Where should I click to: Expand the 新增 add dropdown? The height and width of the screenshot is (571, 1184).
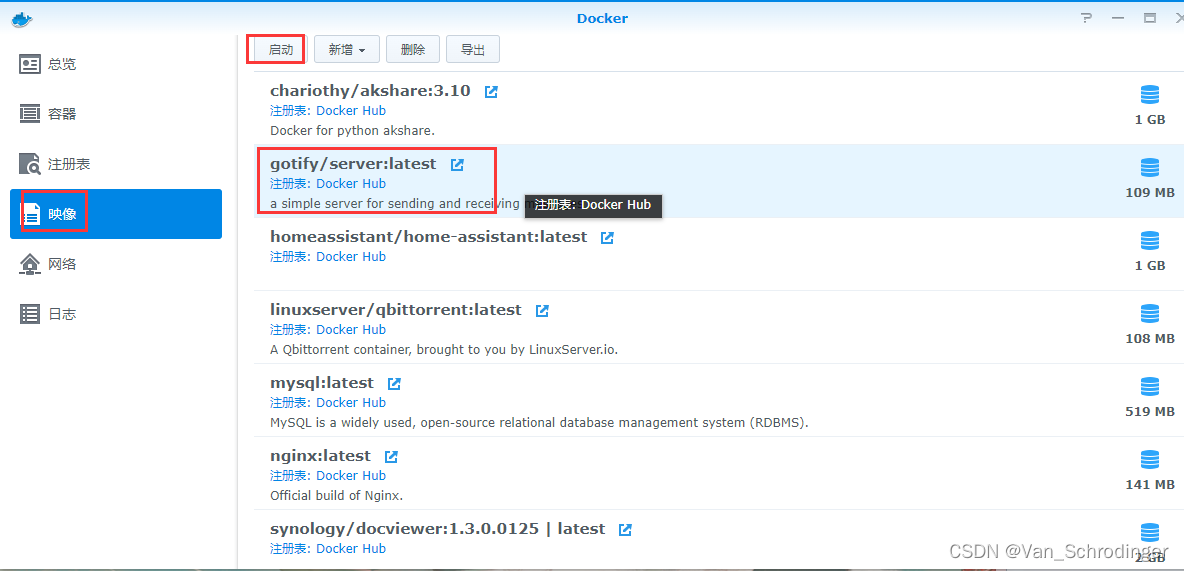click(x=347, y=50)
